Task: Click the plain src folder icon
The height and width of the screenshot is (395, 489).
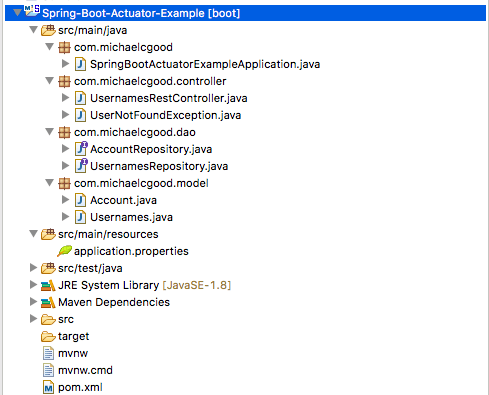Action: pos(48,320)
